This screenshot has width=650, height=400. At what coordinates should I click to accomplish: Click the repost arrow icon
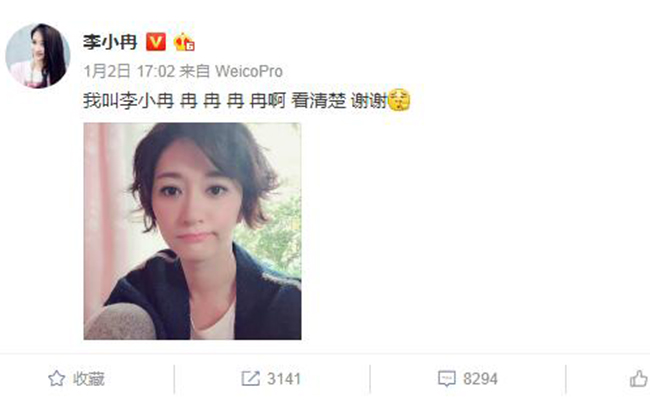click(x=250, y=378)
